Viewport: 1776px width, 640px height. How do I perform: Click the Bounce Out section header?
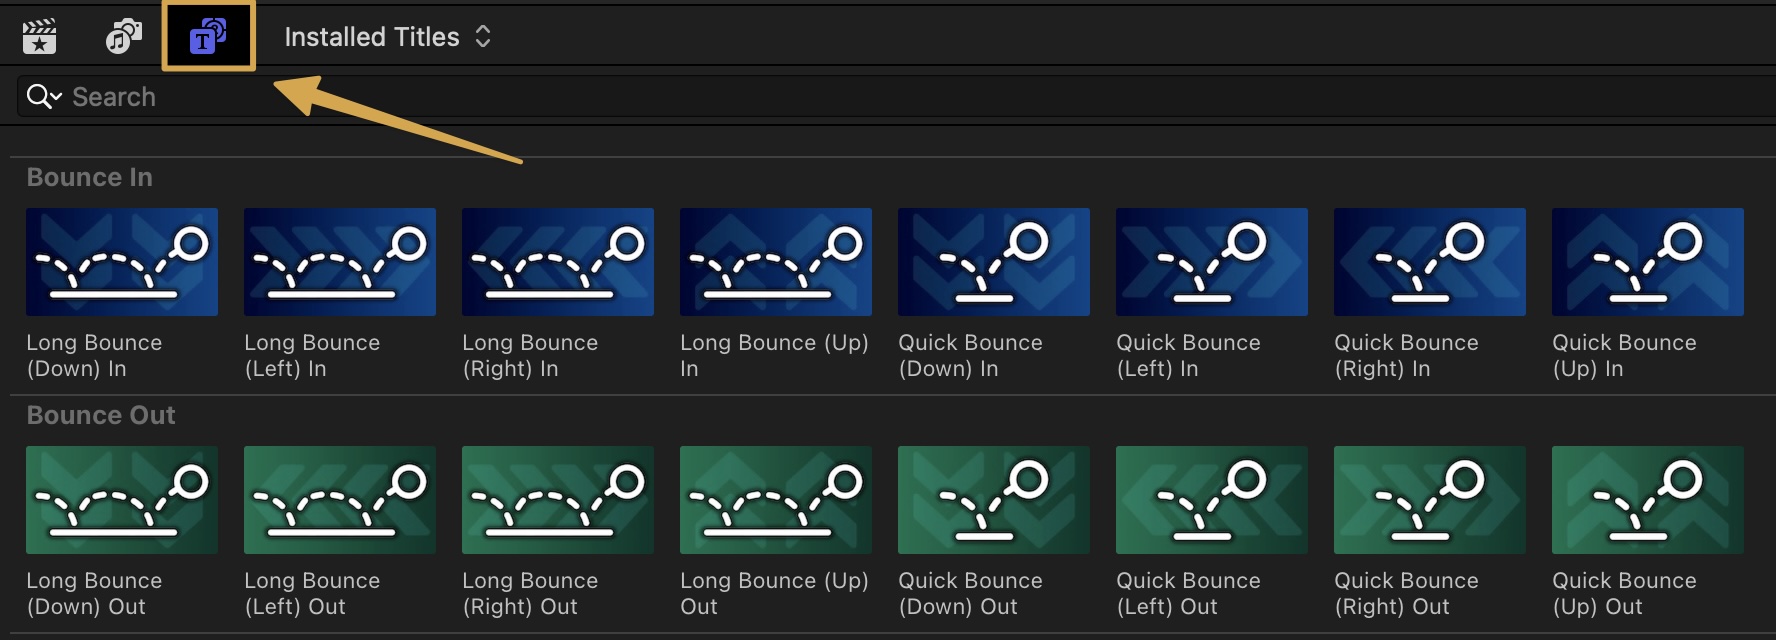point(101,415)
